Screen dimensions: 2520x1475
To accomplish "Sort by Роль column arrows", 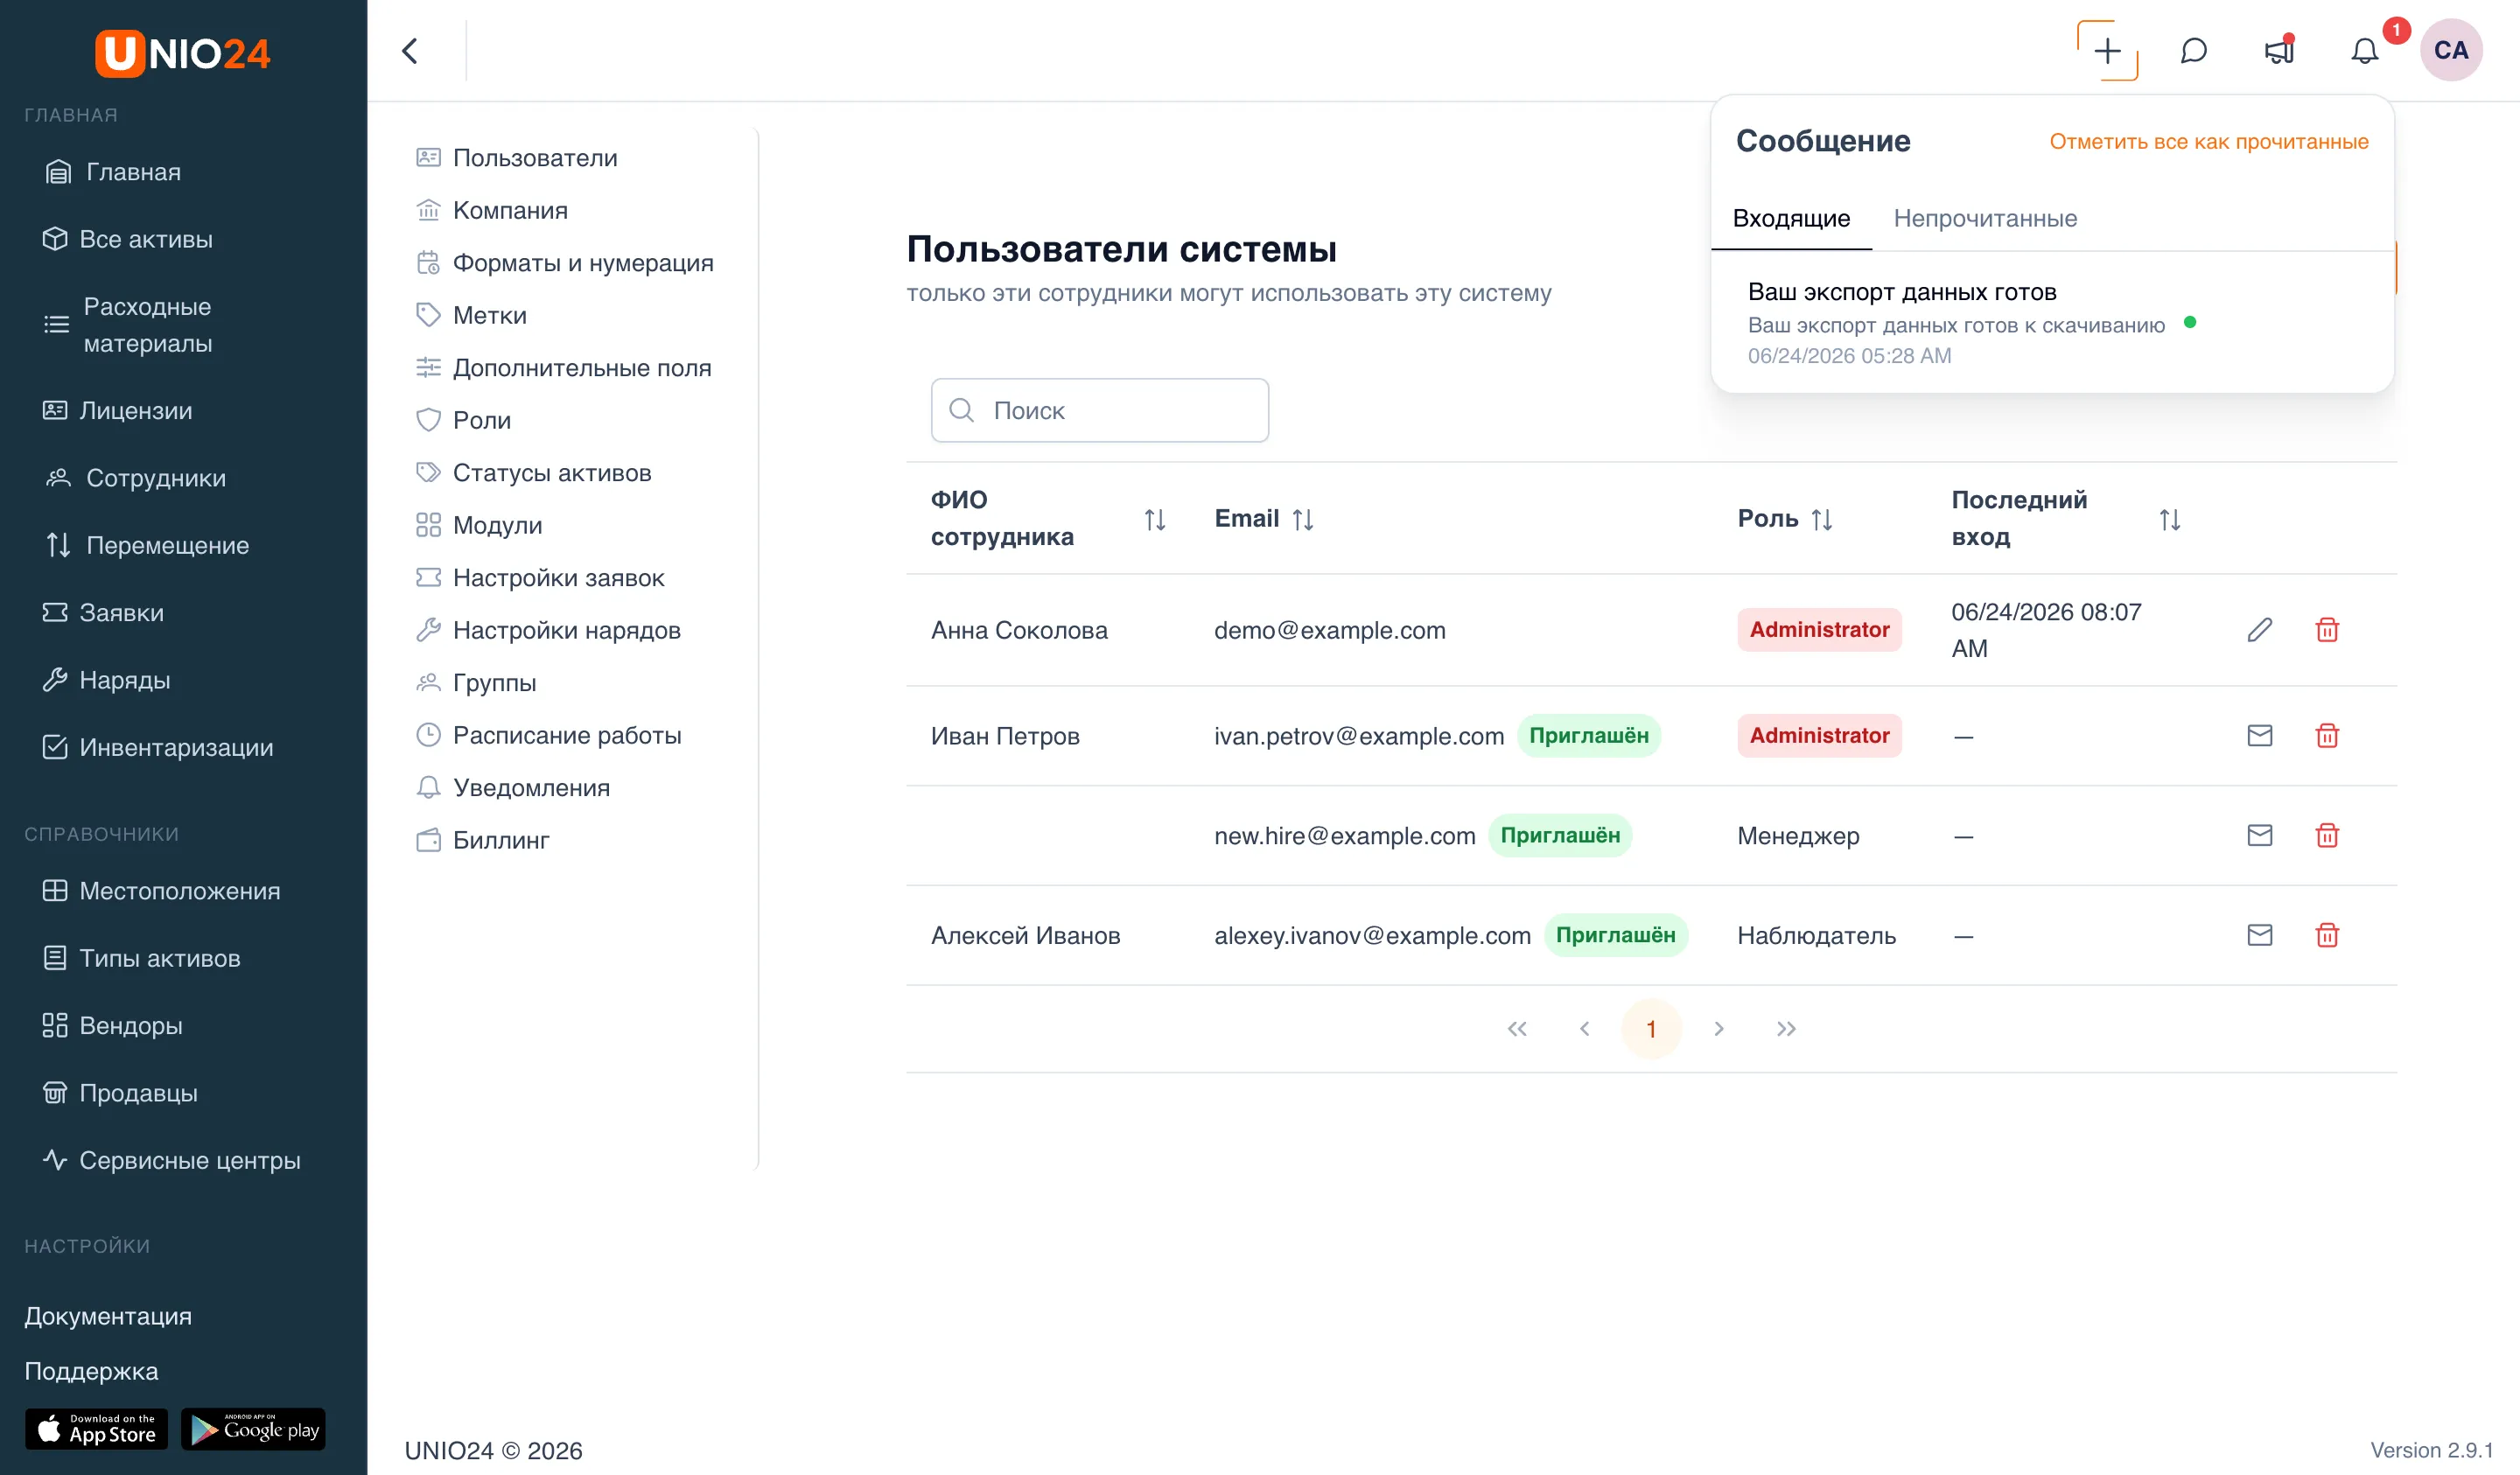I will click(1822, 519).
